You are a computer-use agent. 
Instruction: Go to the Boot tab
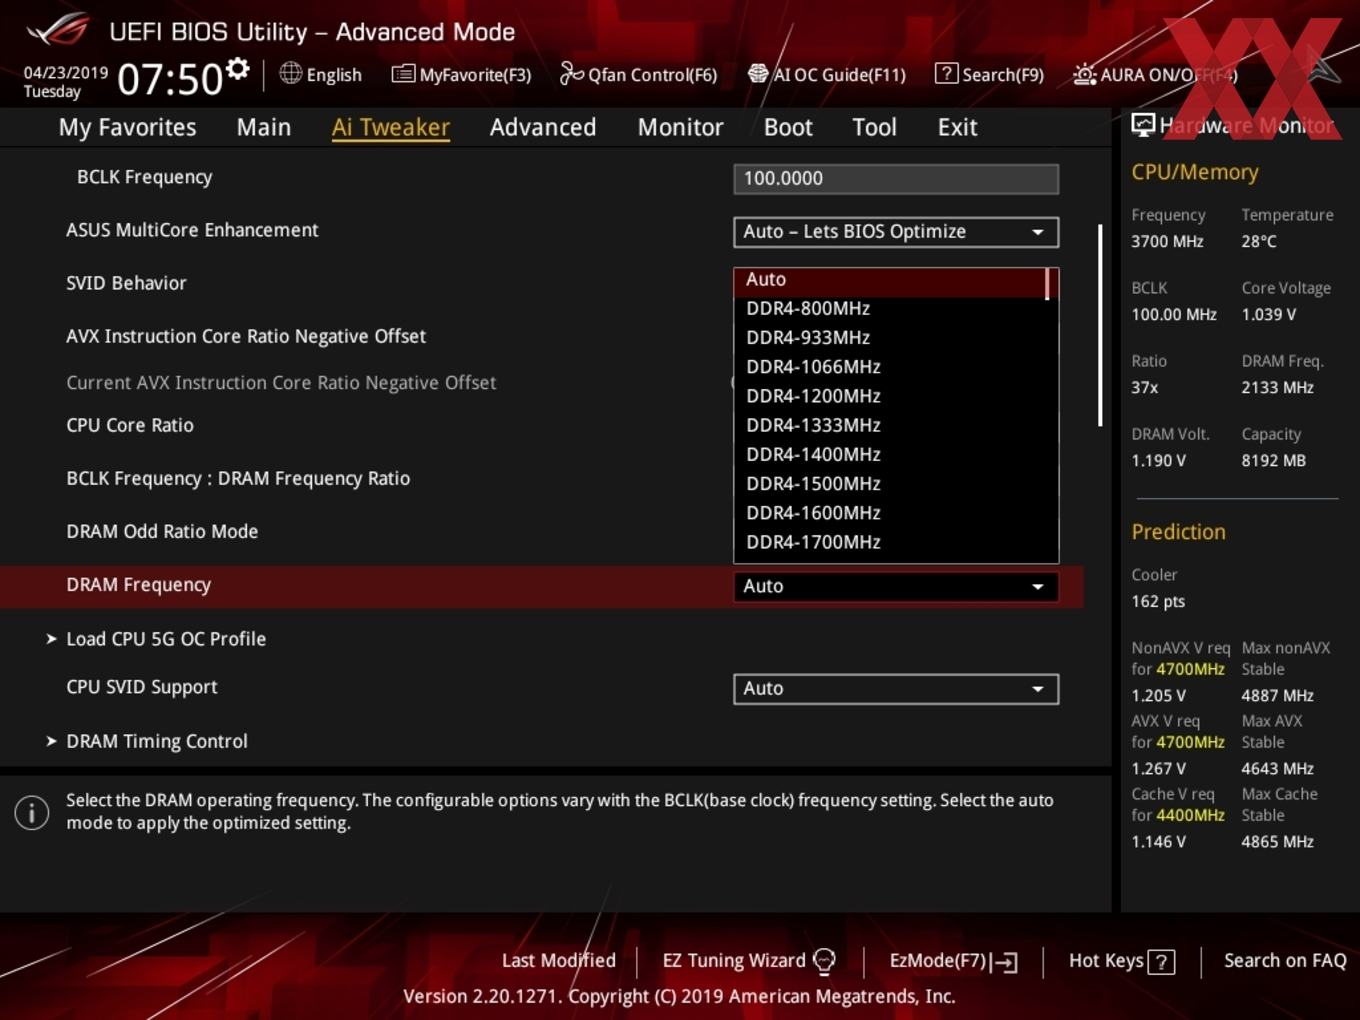point(788,127)
